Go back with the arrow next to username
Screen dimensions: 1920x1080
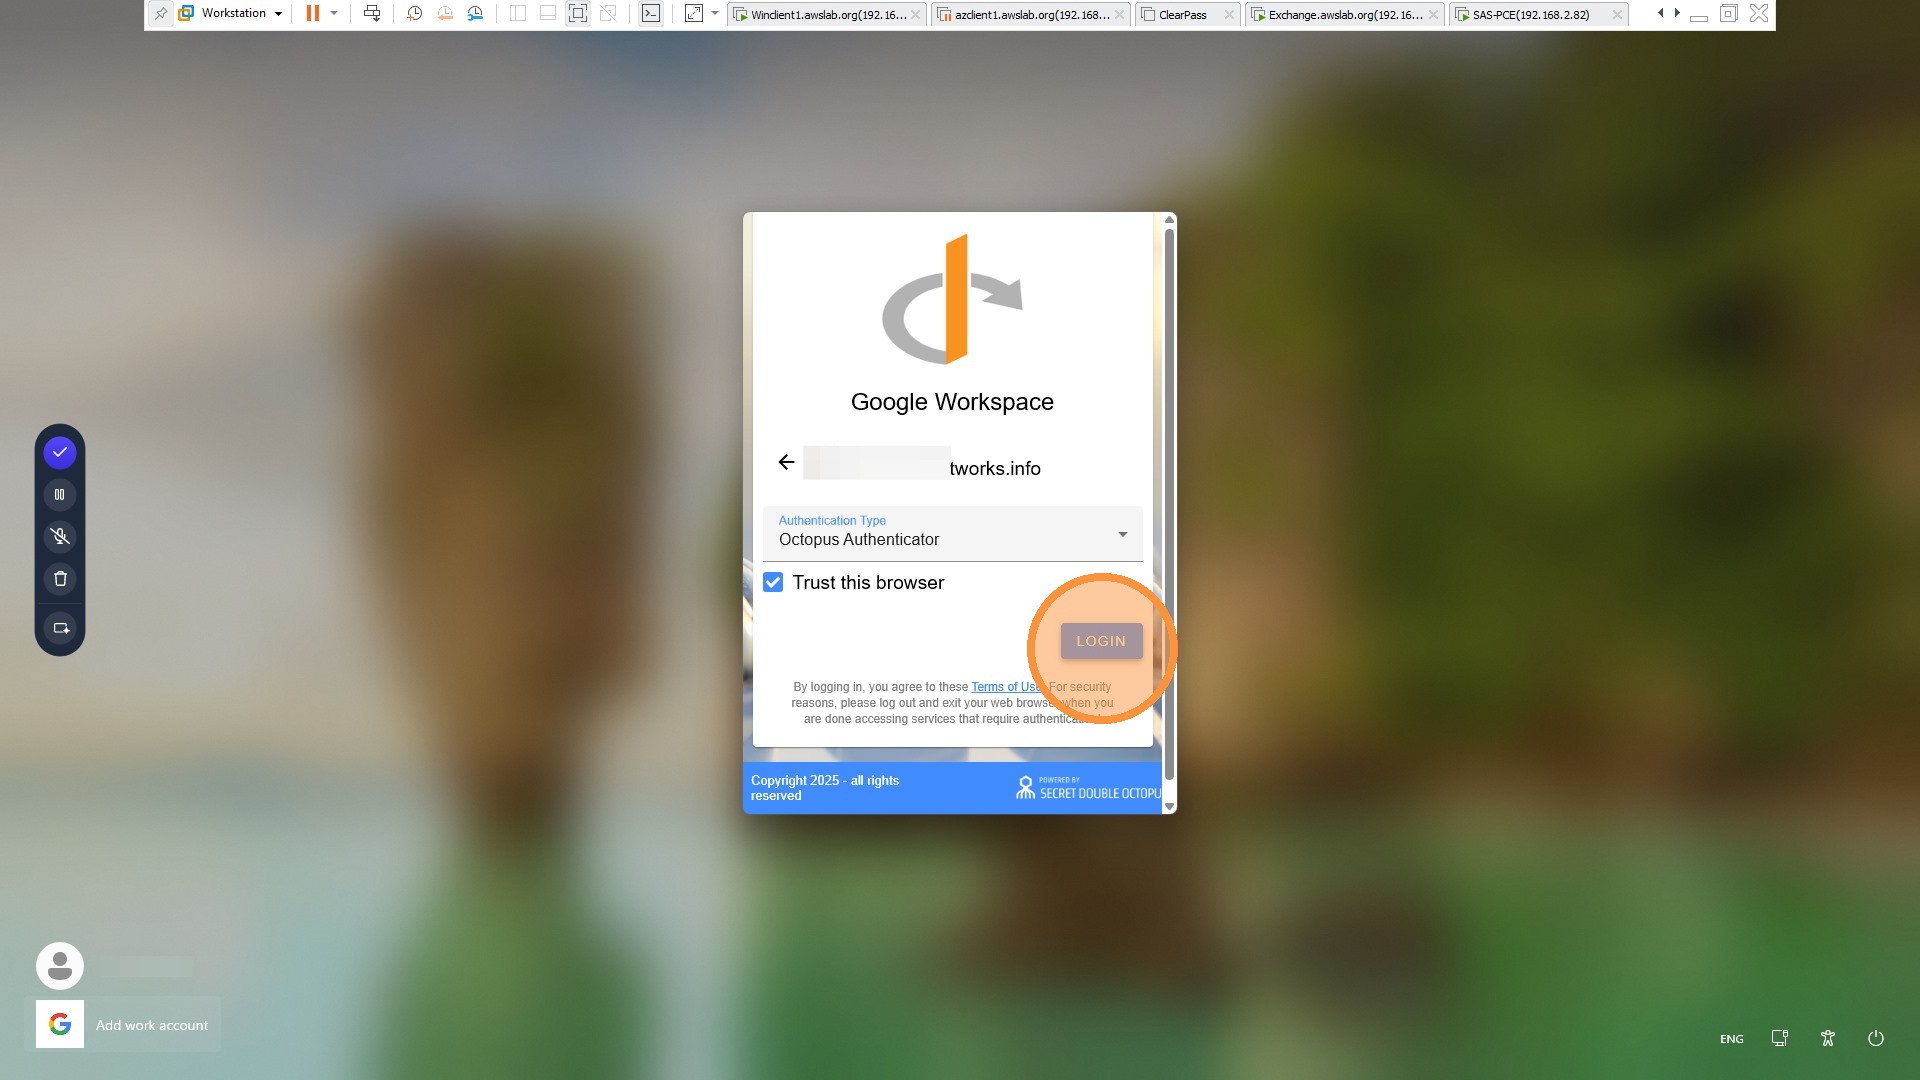click(786, 462)
